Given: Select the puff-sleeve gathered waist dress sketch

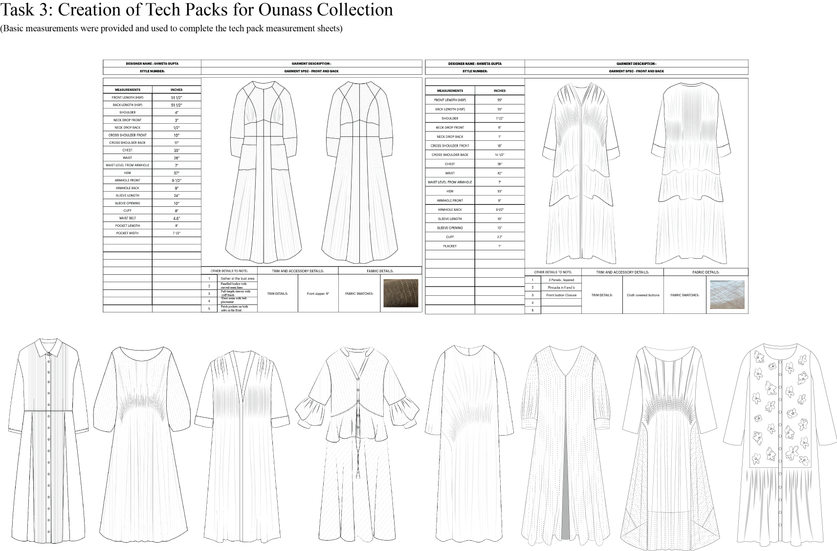Looking at the screenshot, I should point(143,443).
